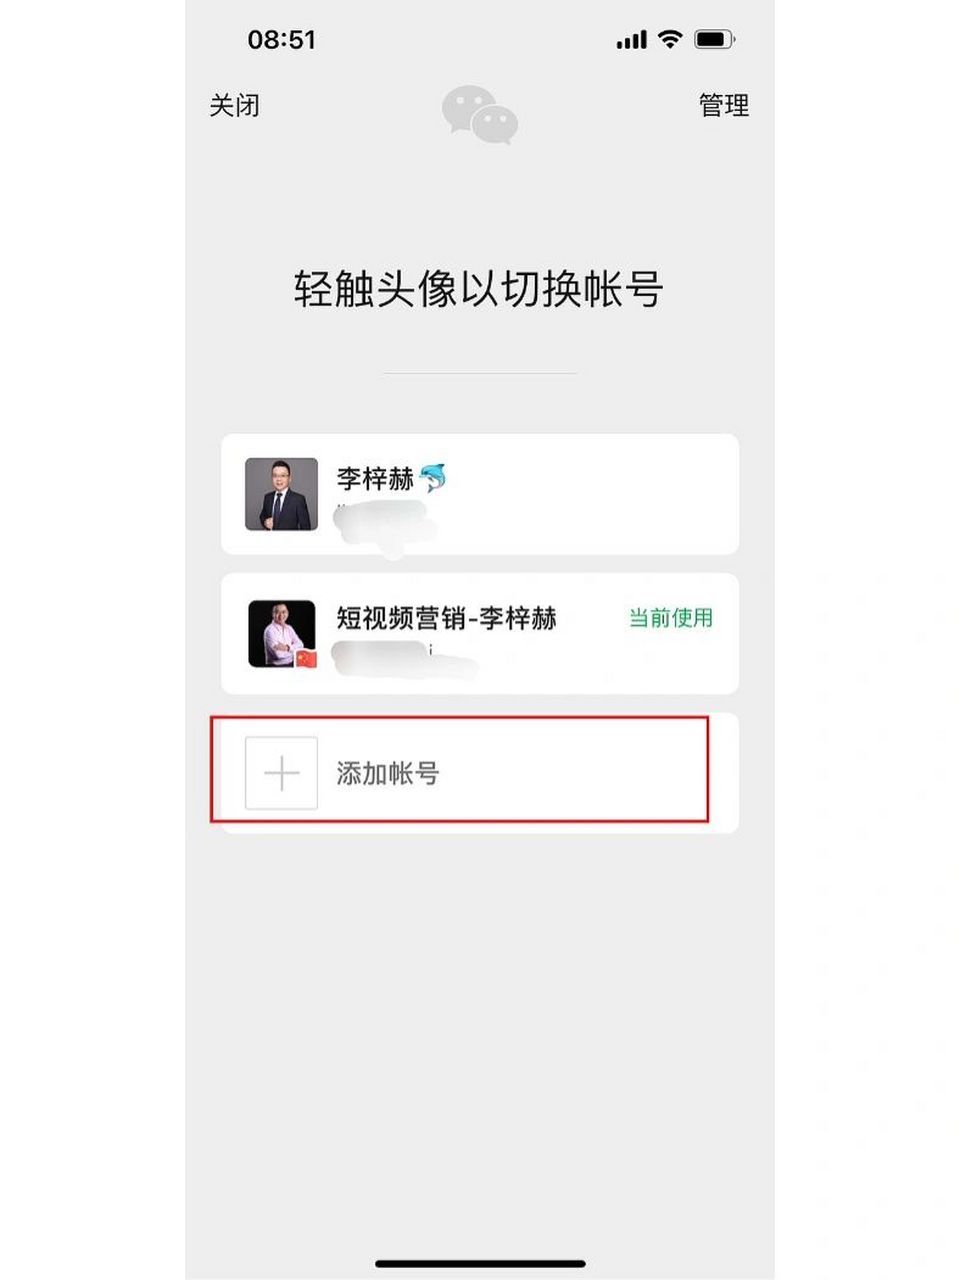The height and width of the screenshot is (1280, 960).
Task: Tap the home indicator bar at the bottom
Action: click(x=480, y=1262)
